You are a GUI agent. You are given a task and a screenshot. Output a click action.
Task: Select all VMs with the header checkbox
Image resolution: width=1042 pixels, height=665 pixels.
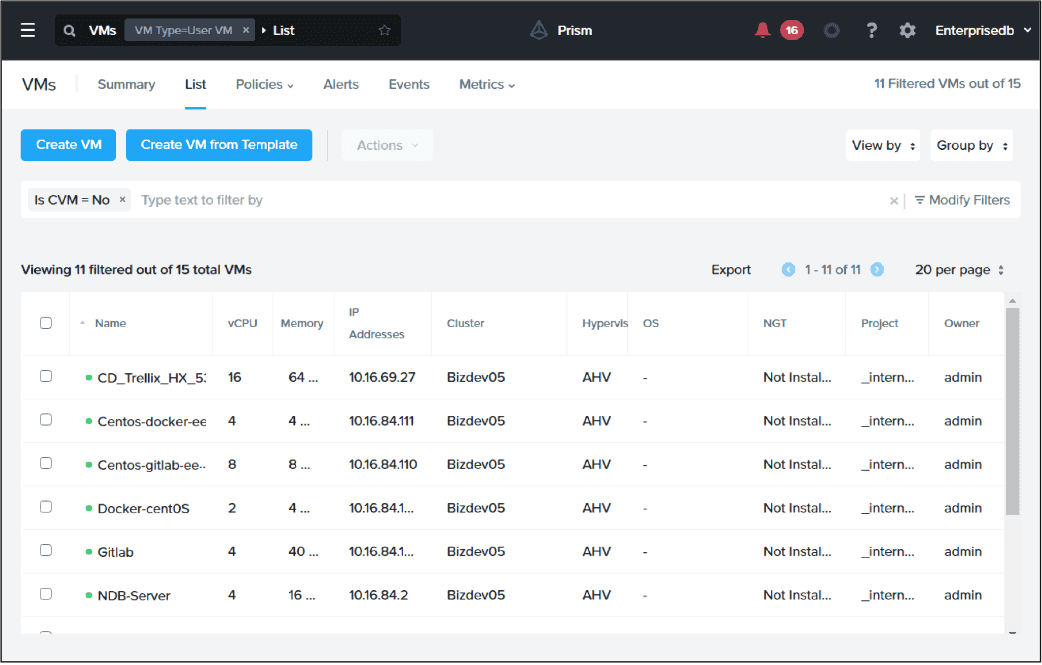[x=45, y=322]
